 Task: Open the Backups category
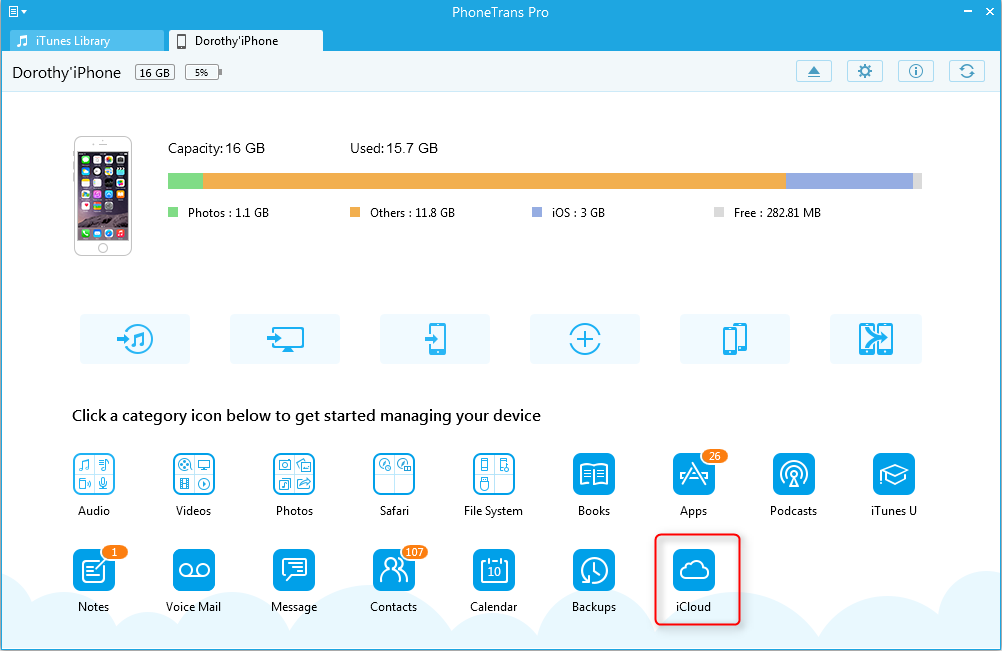(x=594, y=570)
